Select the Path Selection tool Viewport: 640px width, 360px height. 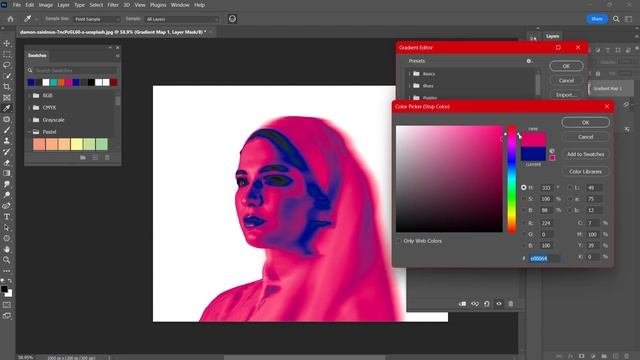(x=7, y=228)
